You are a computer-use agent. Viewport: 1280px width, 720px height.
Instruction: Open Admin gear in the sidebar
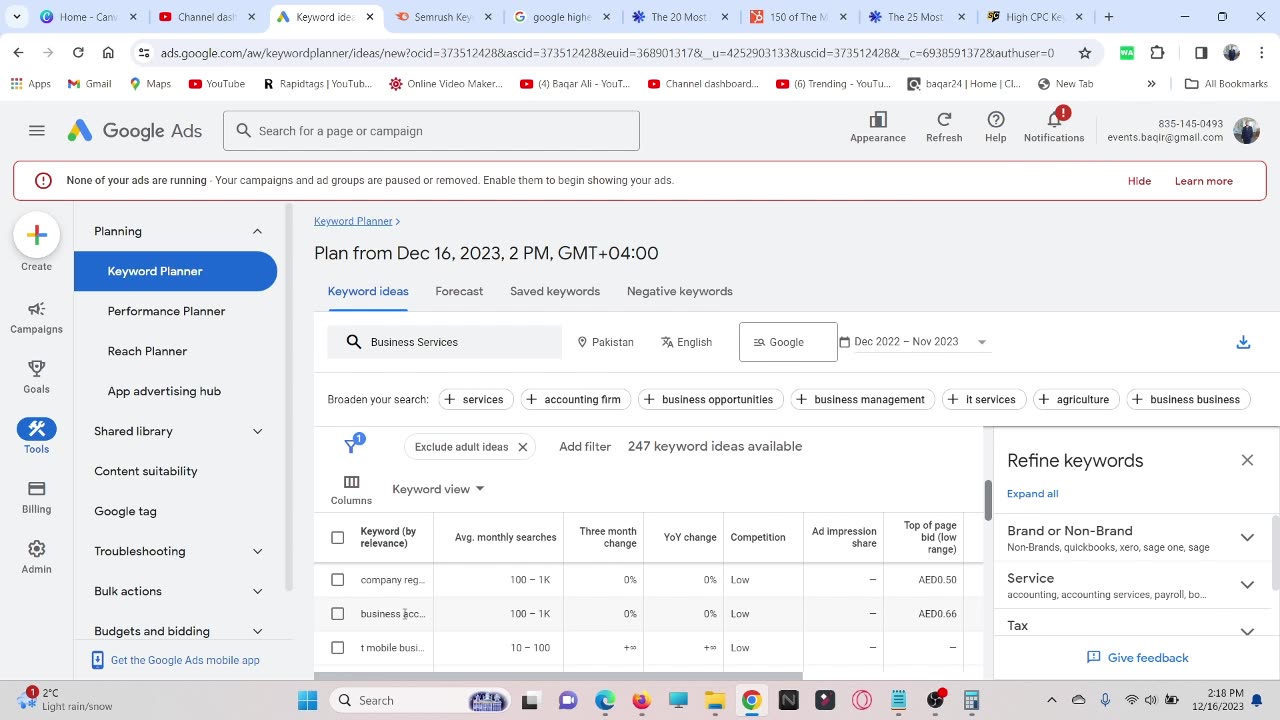coord(37,557)
